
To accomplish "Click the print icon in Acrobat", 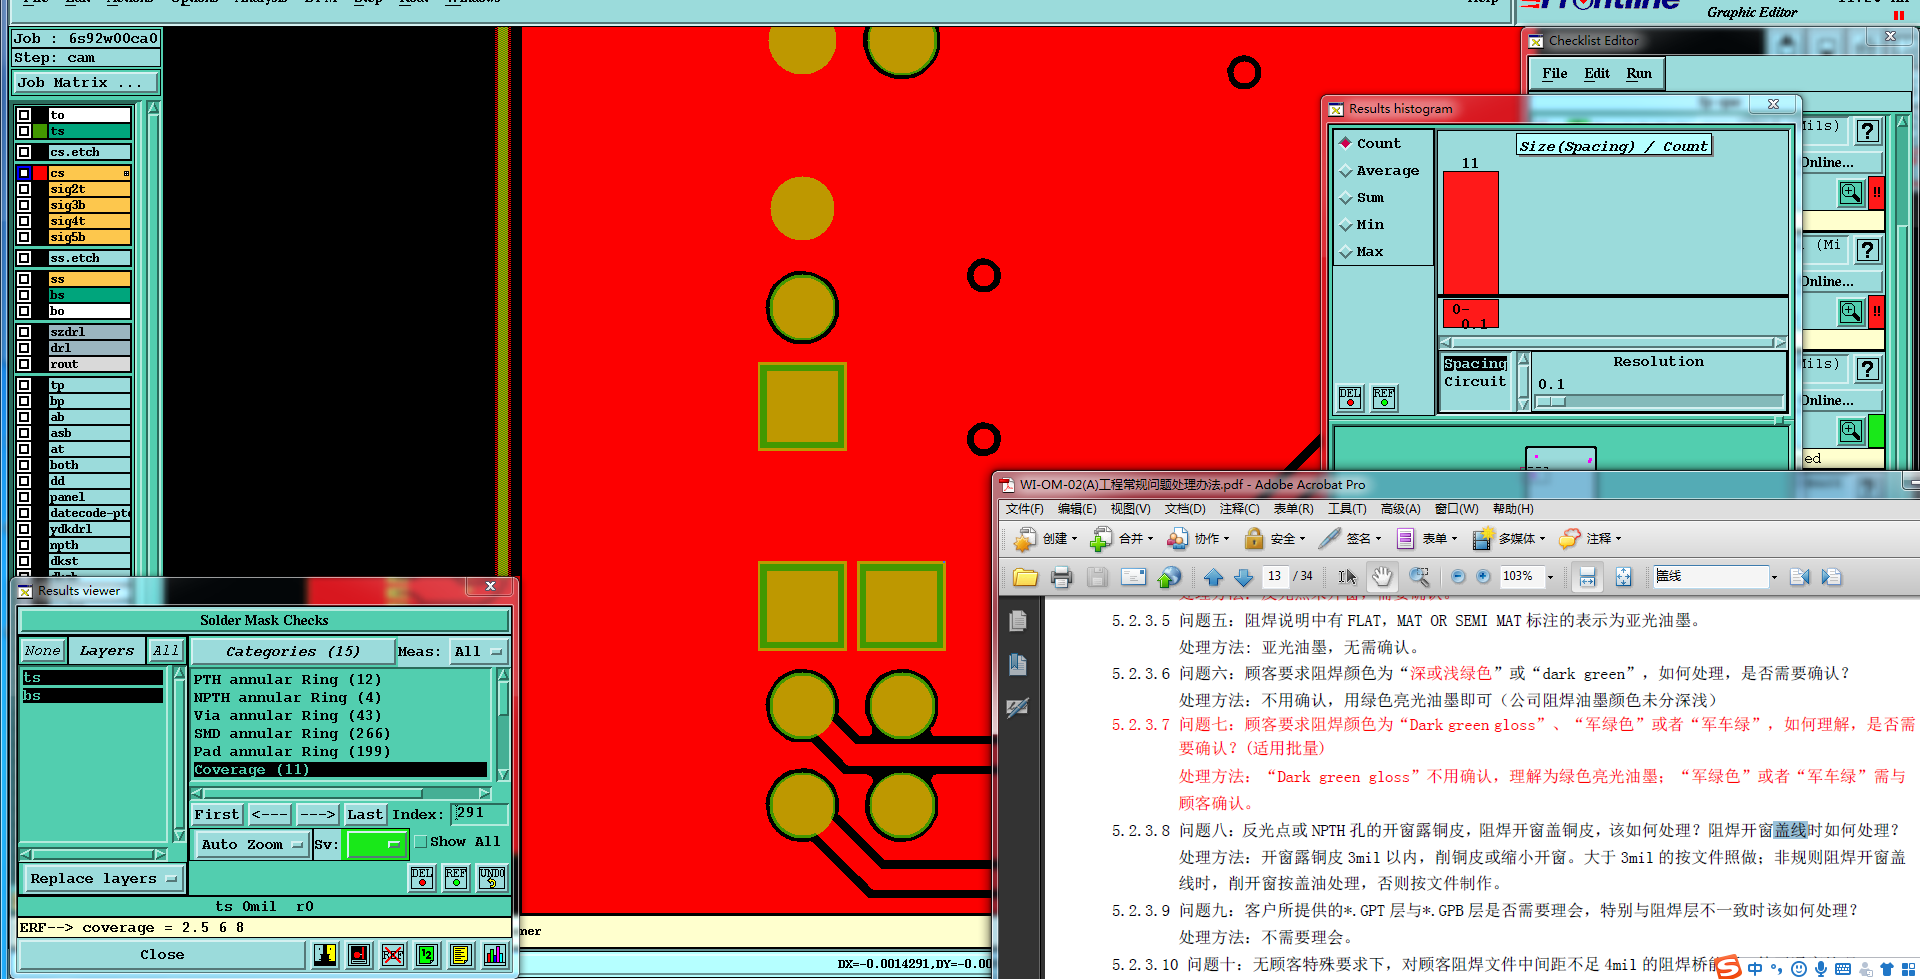I will point(1062,577).
